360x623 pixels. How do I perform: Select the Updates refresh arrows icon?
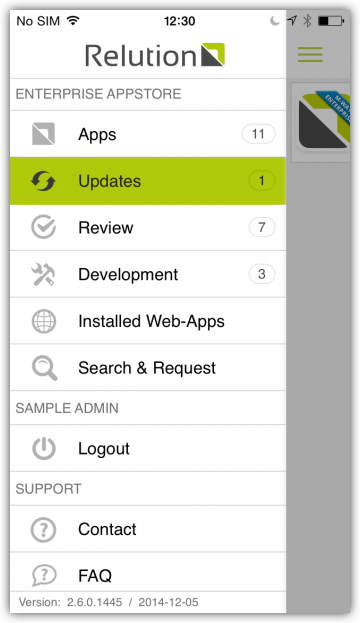[x=43, y=181]
